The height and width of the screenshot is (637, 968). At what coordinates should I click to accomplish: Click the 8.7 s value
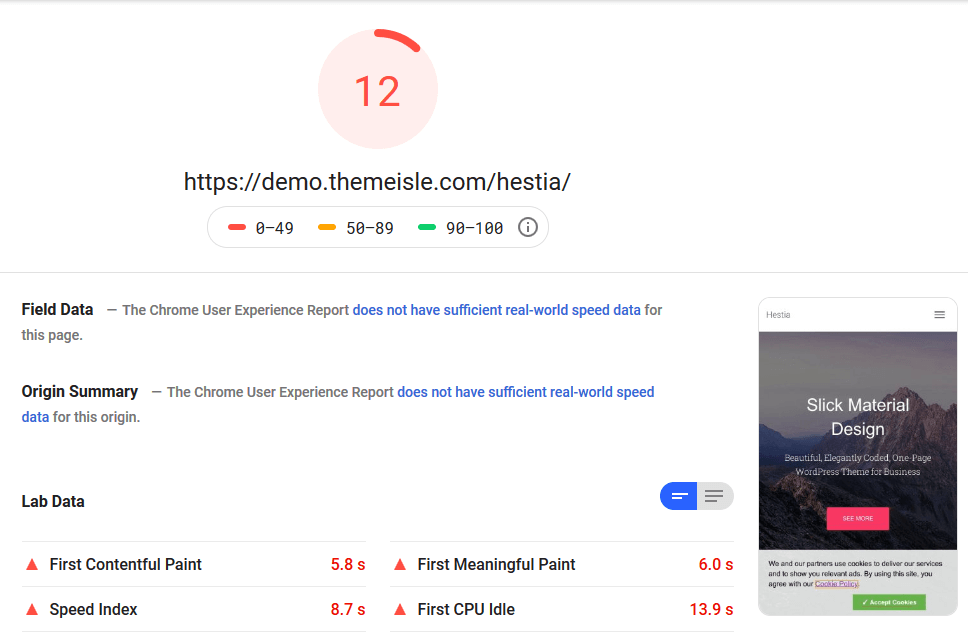348,609
